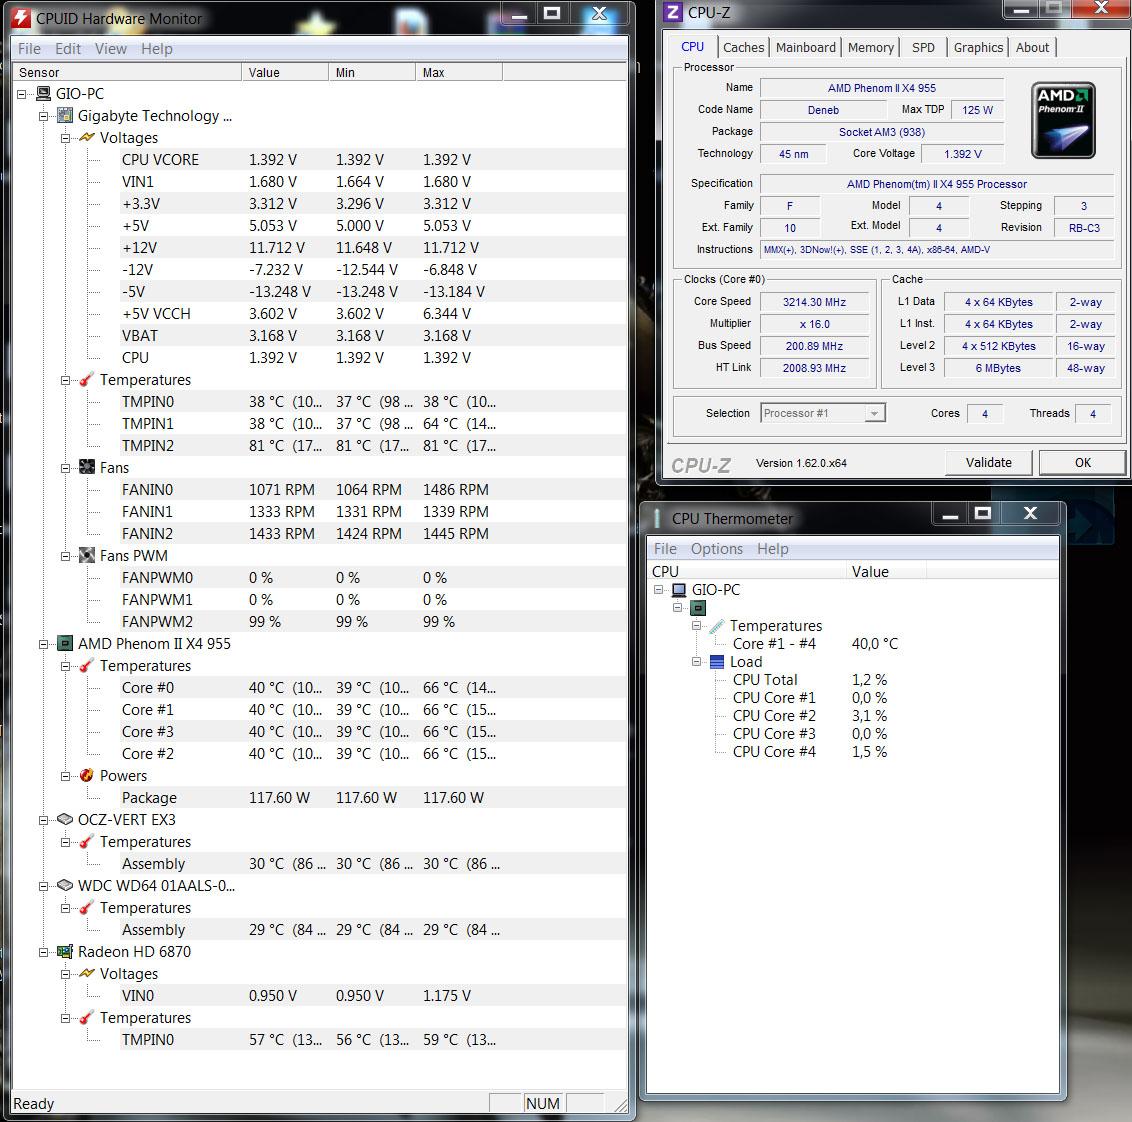Click the Min column header
The width and height of the screenshot is (1132, 1122).
click(371, 72)
